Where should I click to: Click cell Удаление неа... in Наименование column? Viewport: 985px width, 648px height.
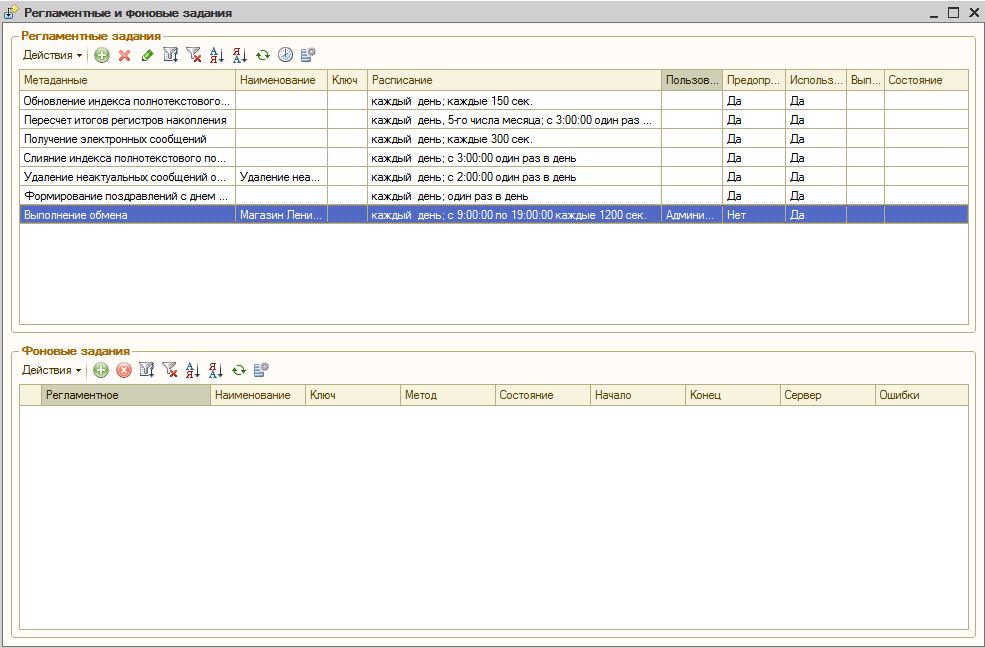coord(281,177)
